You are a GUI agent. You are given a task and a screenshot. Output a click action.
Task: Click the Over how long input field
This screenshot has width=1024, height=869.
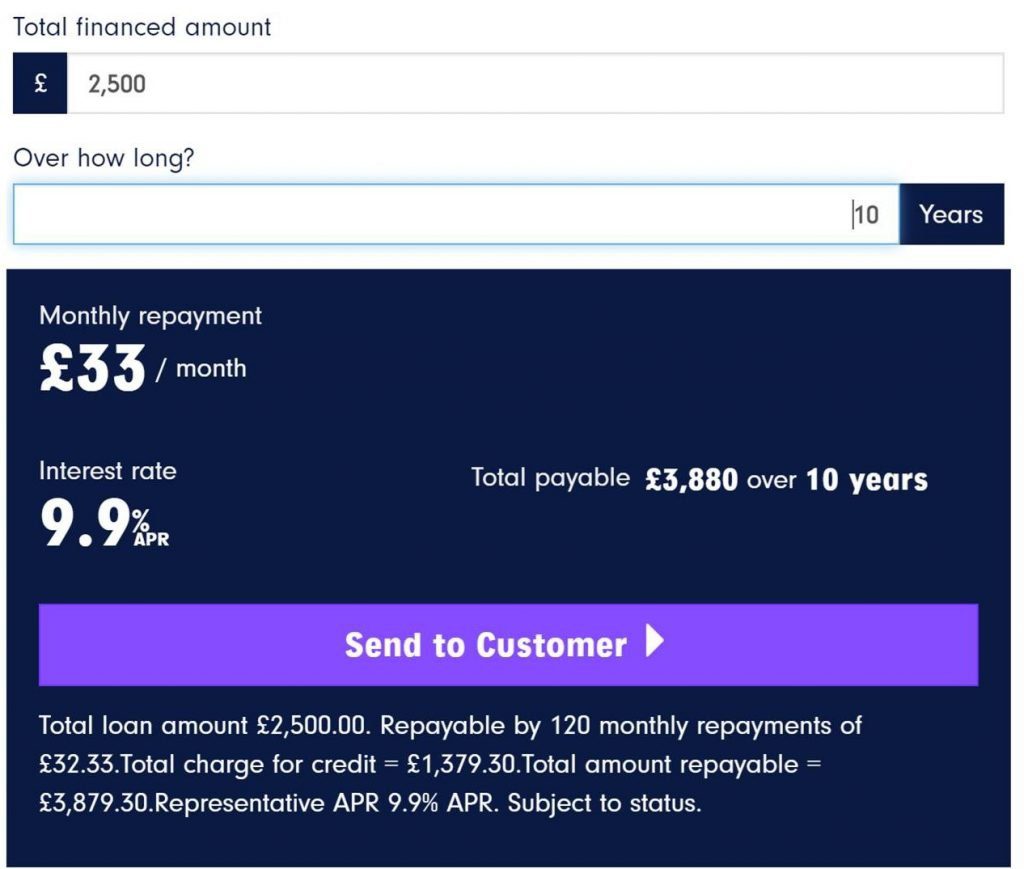(456, 214)
